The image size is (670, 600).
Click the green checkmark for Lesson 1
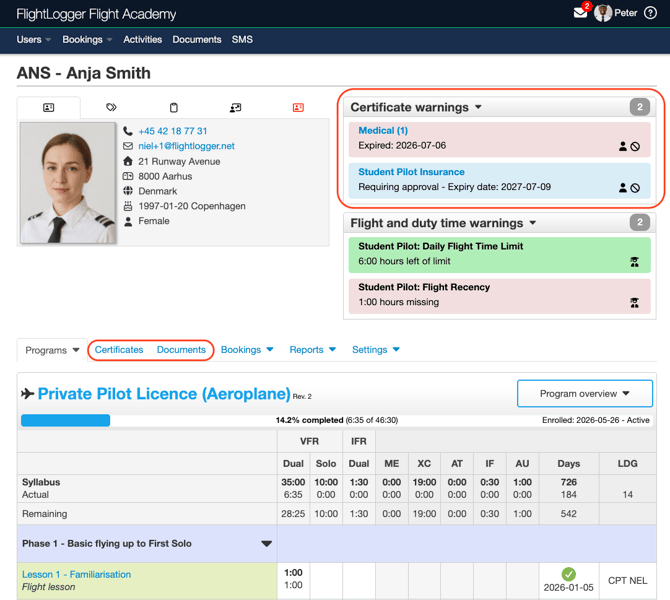(568, 574)
